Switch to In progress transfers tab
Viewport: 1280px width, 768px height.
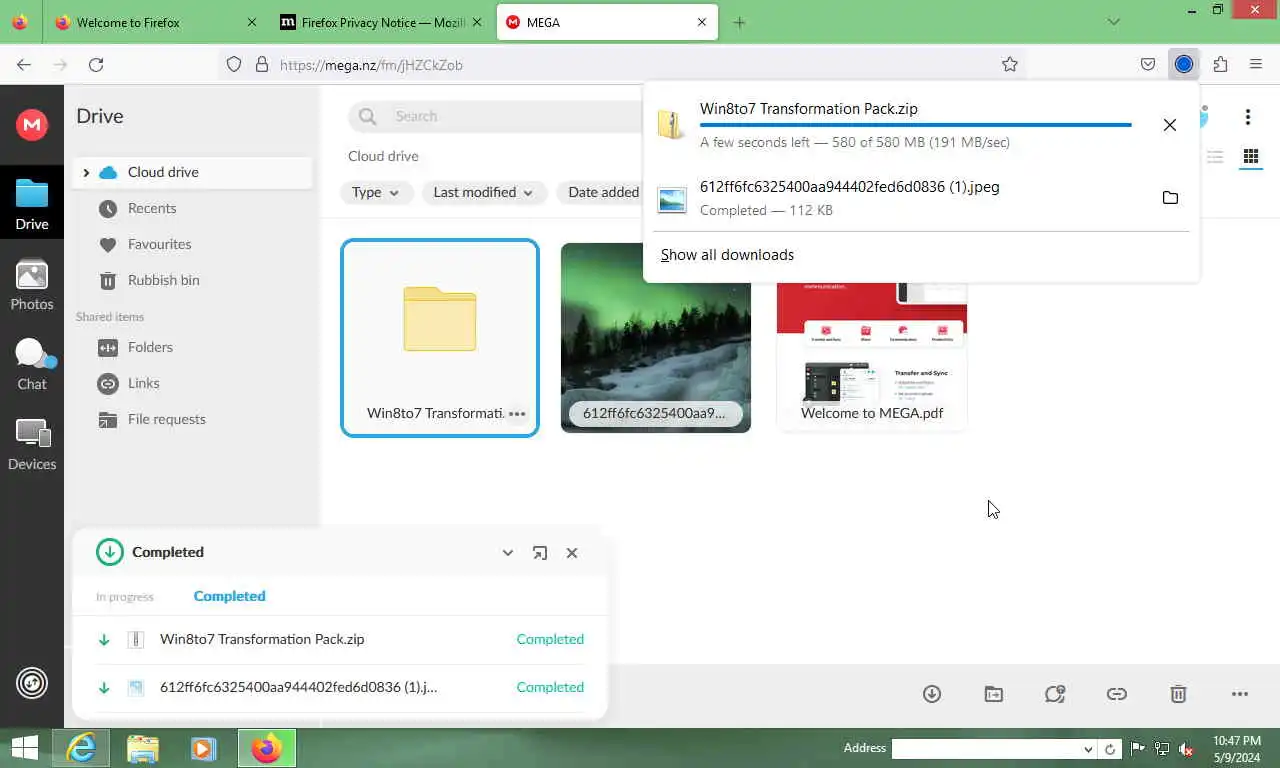[x=125, y=597]
